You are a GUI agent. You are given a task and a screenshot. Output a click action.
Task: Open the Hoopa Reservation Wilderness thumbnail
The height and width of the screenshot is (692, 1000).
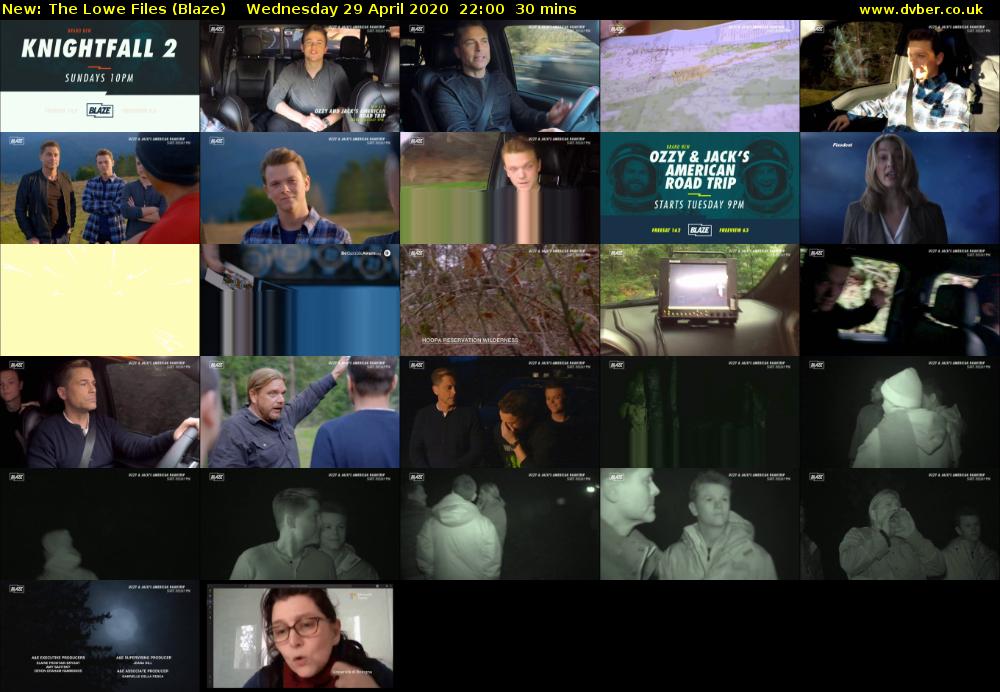click(500, 300)
